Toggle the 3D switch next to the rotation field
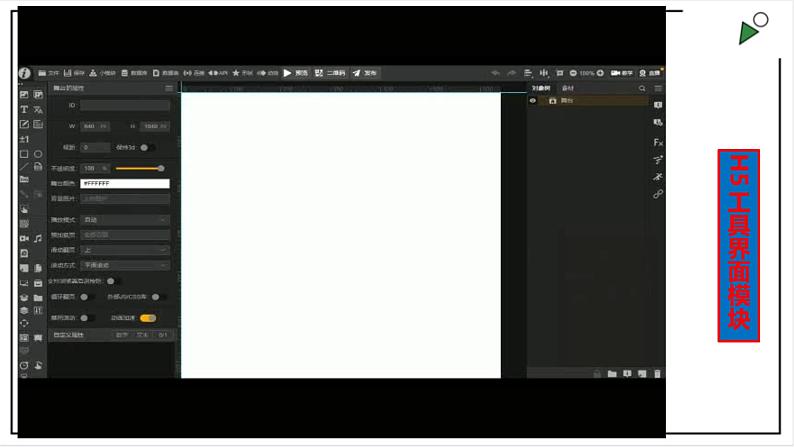 coord(146,147)
